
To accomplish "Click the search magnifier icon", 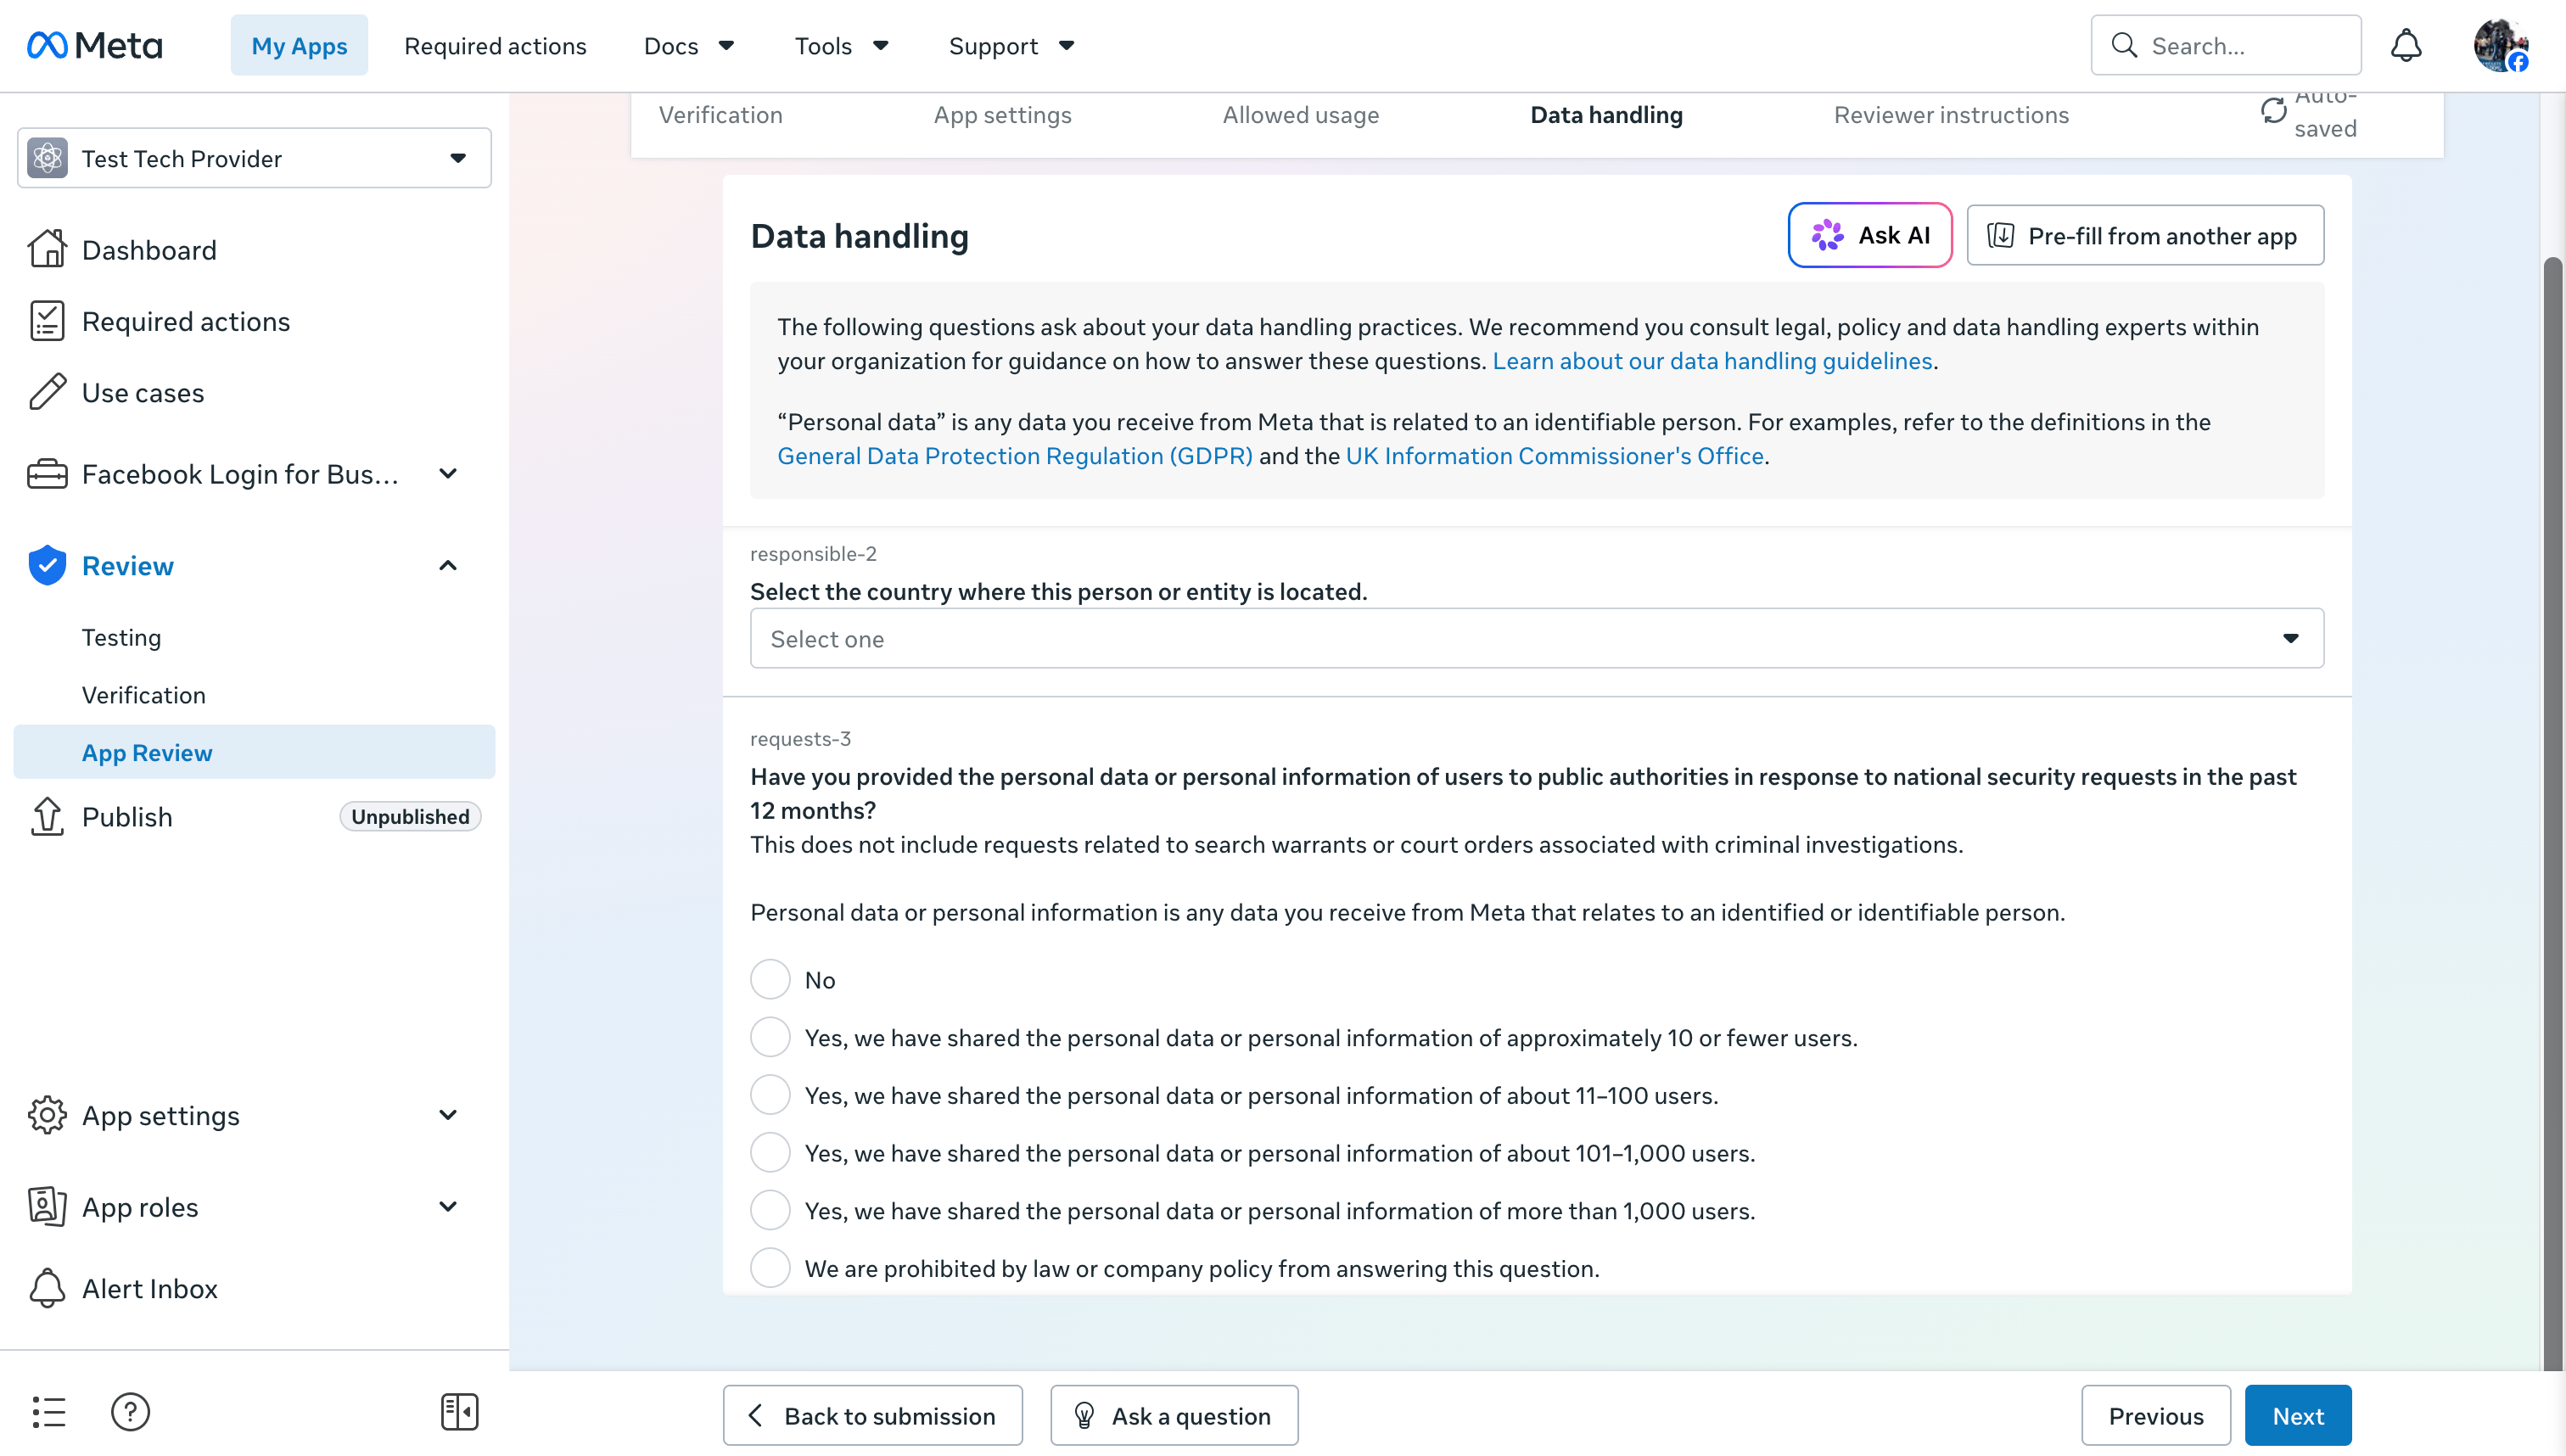I will point(2124,45).
